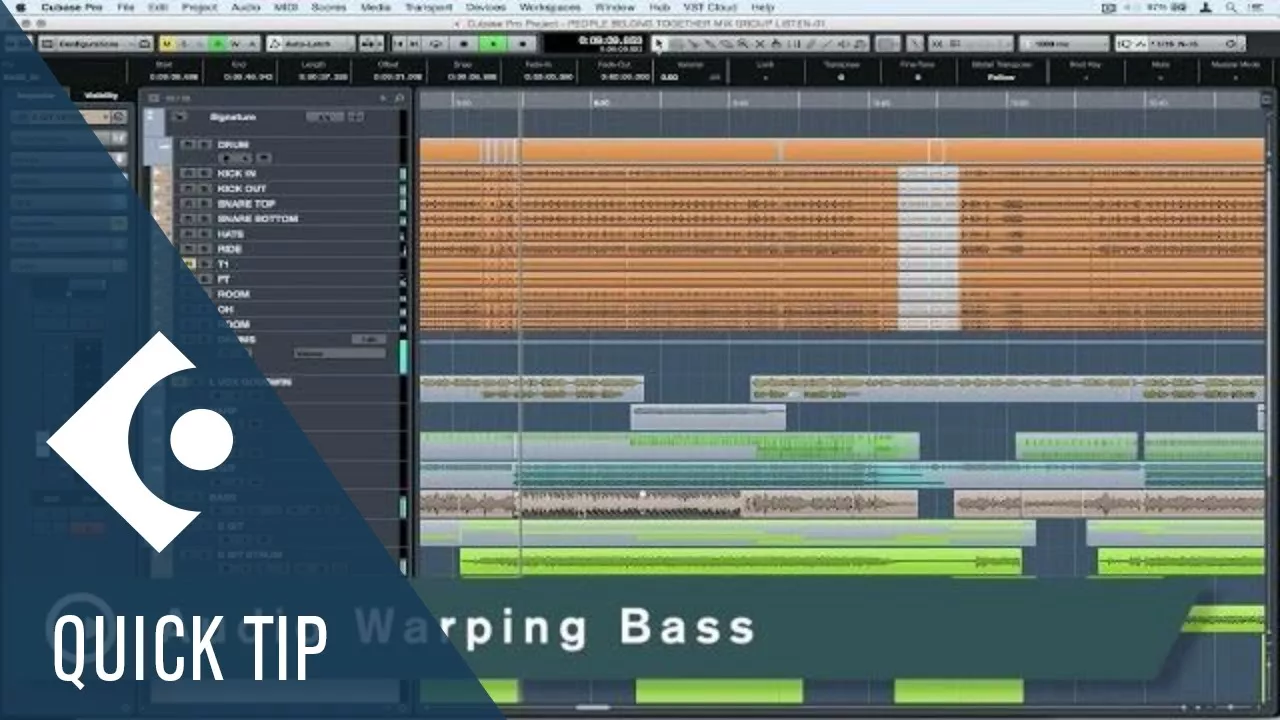Open the File menu
1280x720 pixels.
pyautogui.click(x=125, y=7)
